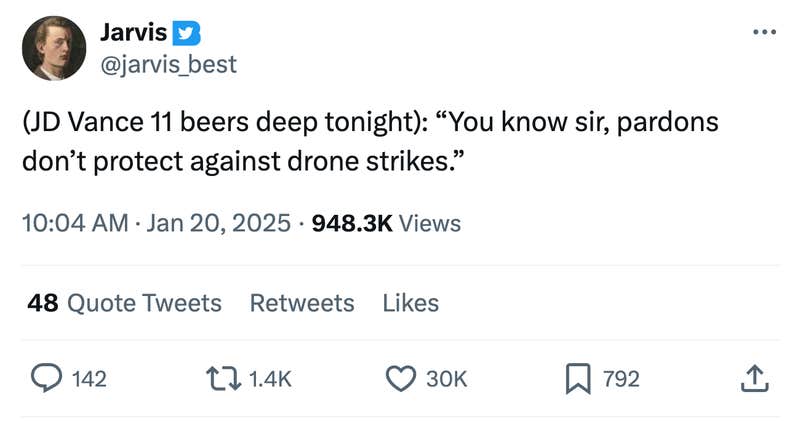Click the 142 reply count
The image size is (800, 421).
90,379
